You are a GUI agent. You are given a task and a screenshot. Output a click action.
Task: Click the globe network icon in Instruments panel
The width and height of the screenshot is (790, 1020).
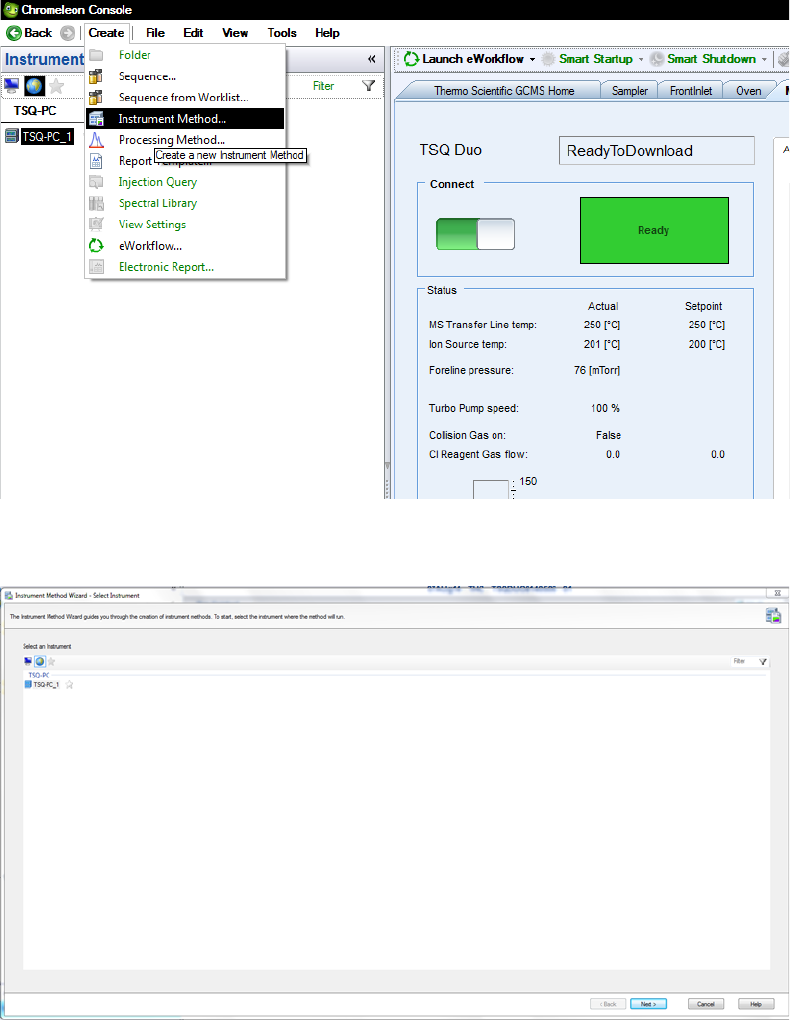pos(34,85)
